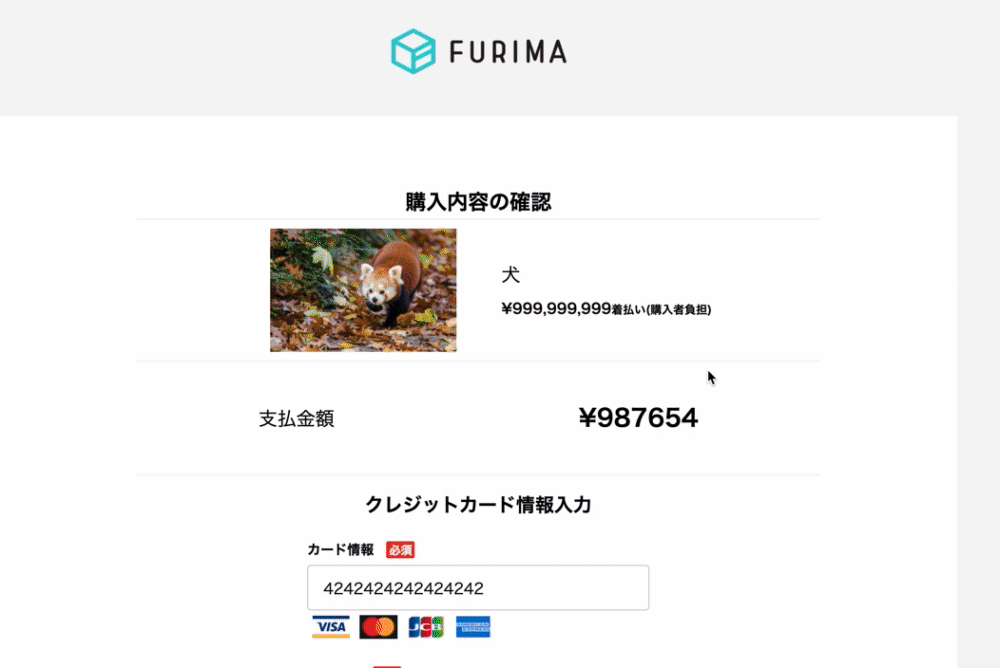This screenshot has height=668, width=1000.
Task: Select the JCB card icon
Action: click(x=426, y=627)
